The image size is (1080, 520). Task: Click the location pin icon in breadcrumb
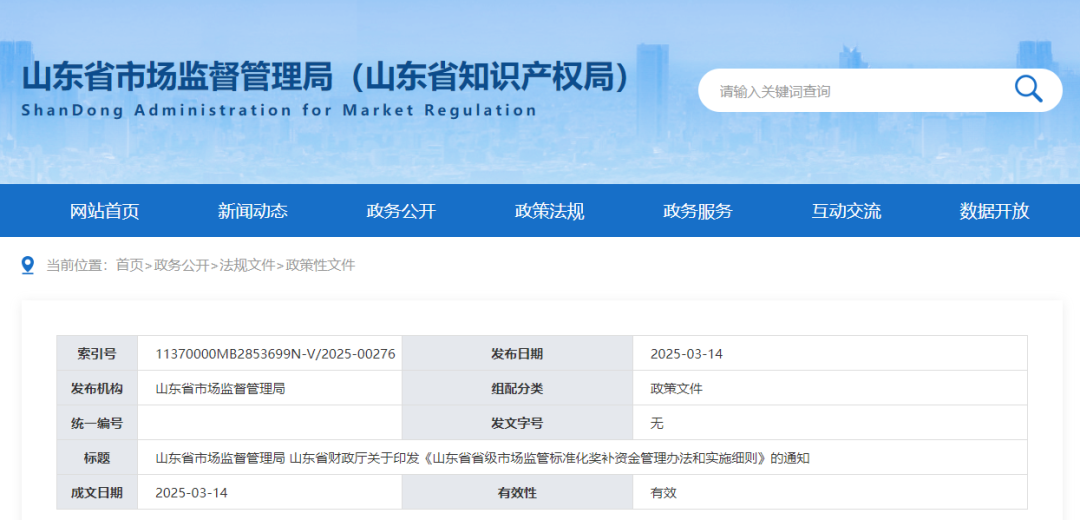tap(28, 265)
